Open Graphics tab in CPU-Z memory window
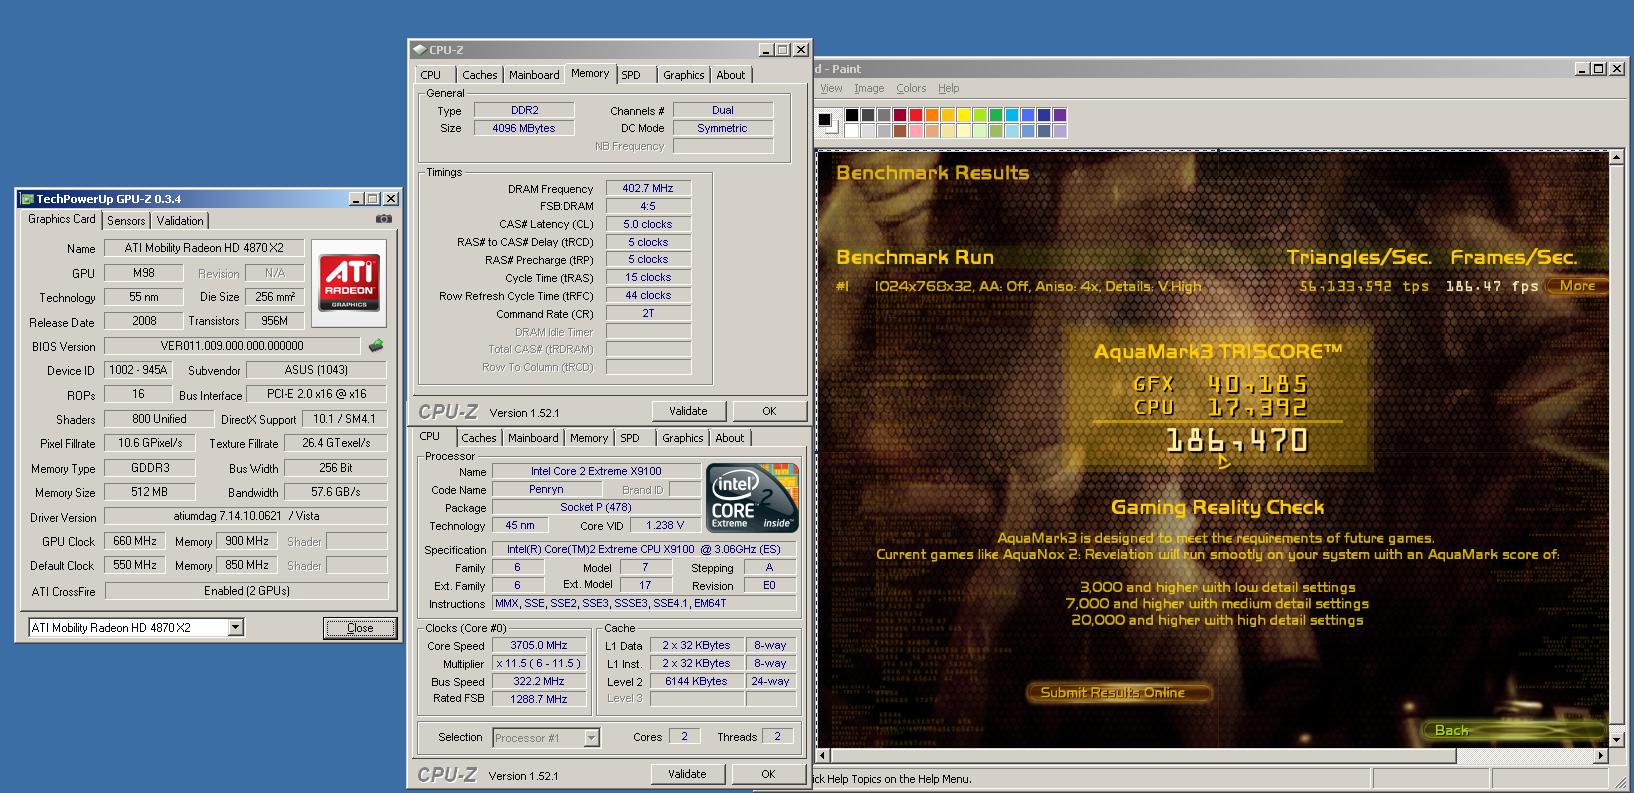Viewport: 1634px width, 793px height. 683,75
